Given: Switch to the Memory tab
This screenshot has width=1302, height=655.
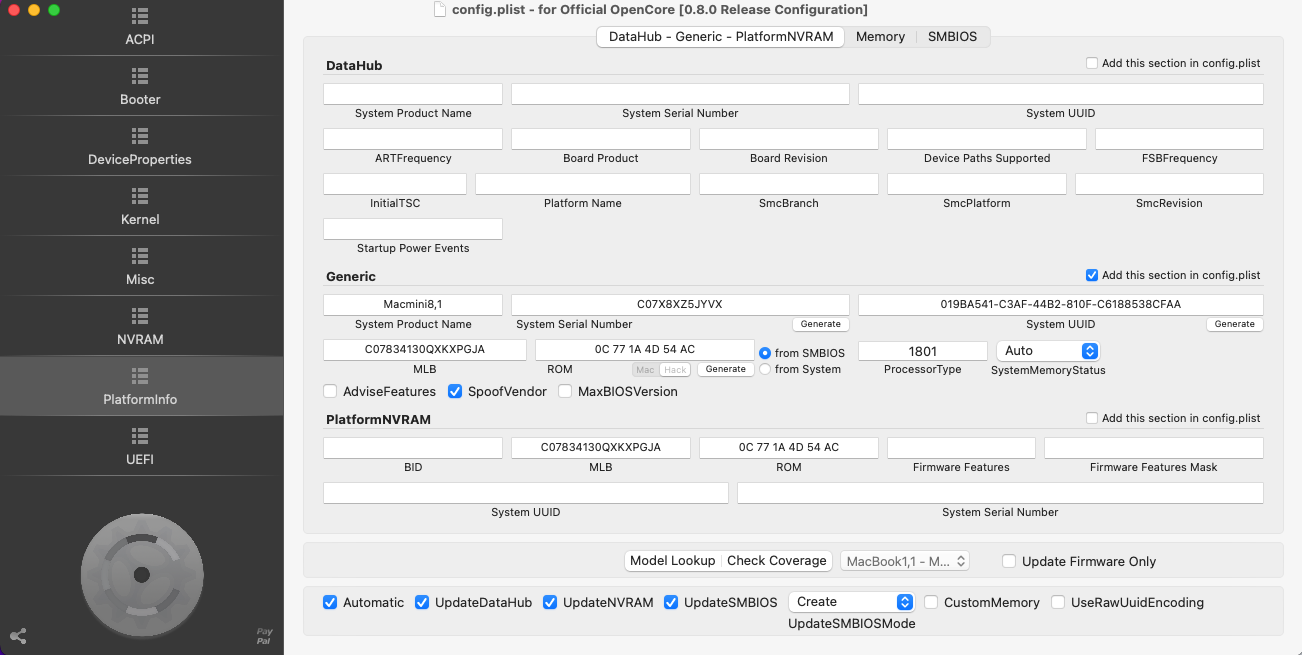Looking at the screenshot, I should tap(880, 37).
